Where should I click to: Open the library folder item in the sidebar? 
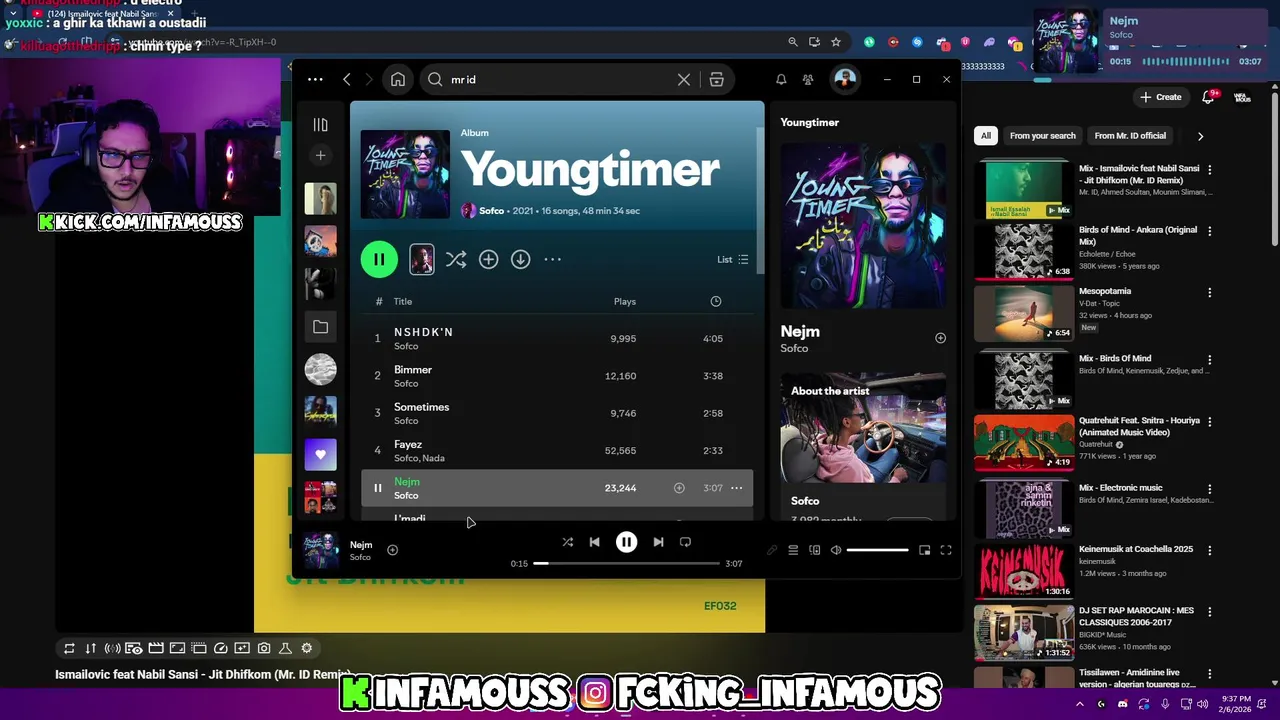(320, 327)
